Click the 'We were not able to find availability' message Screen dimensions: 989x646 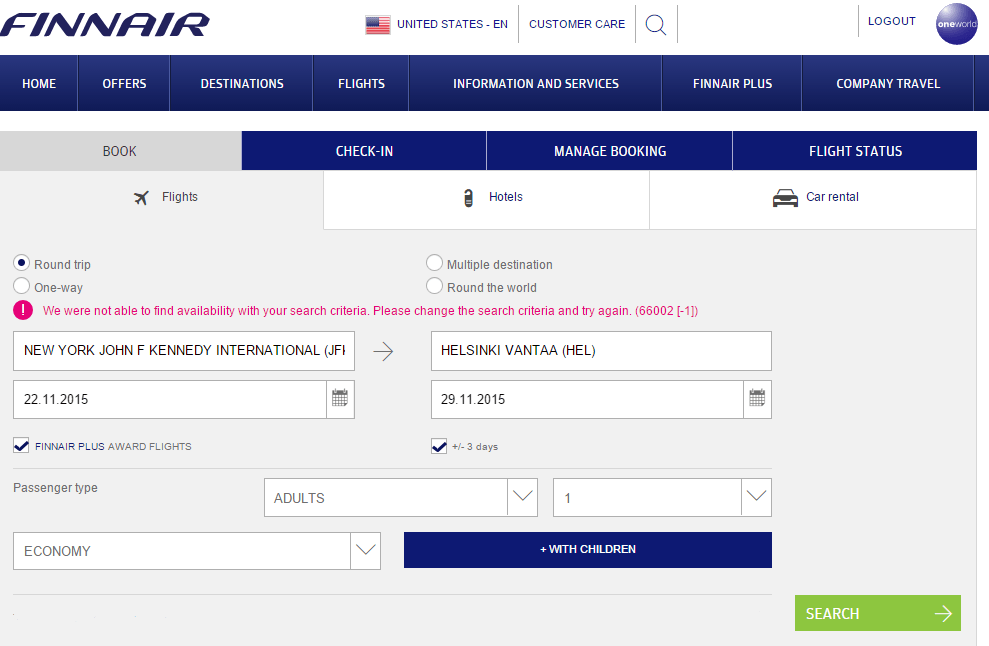click(370, 311)
